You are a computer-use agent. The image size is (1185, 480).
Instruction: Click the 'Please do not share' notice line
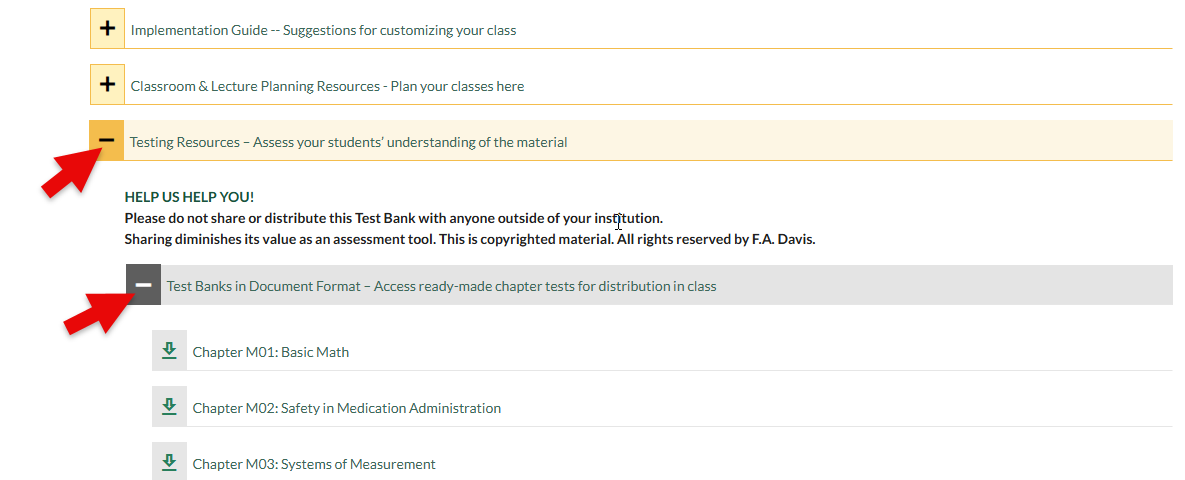(x=393, y=218)
